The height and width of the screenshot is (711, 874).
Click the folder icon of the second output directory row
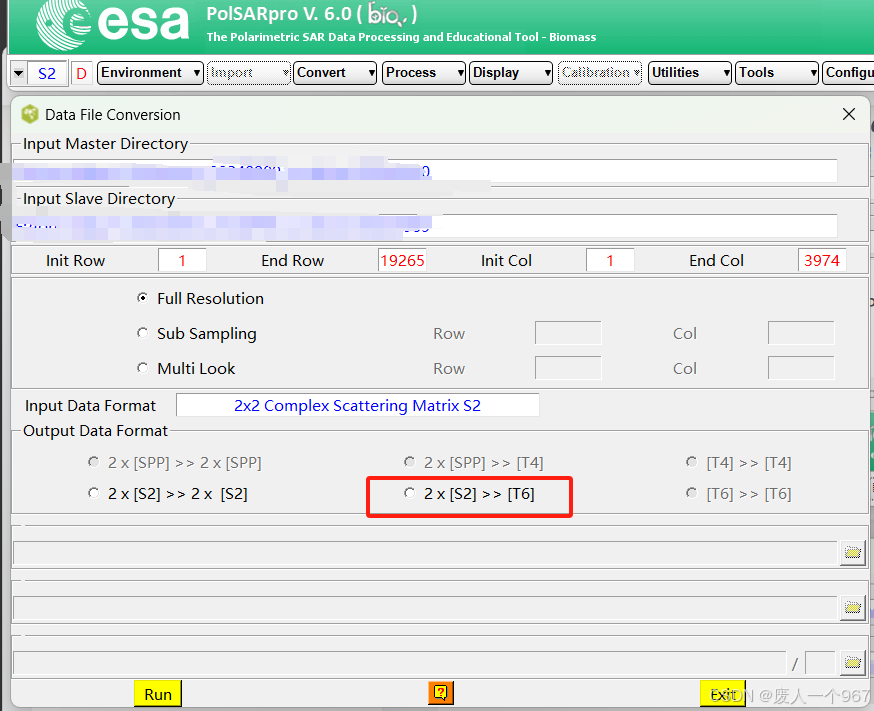click(852, 607)
